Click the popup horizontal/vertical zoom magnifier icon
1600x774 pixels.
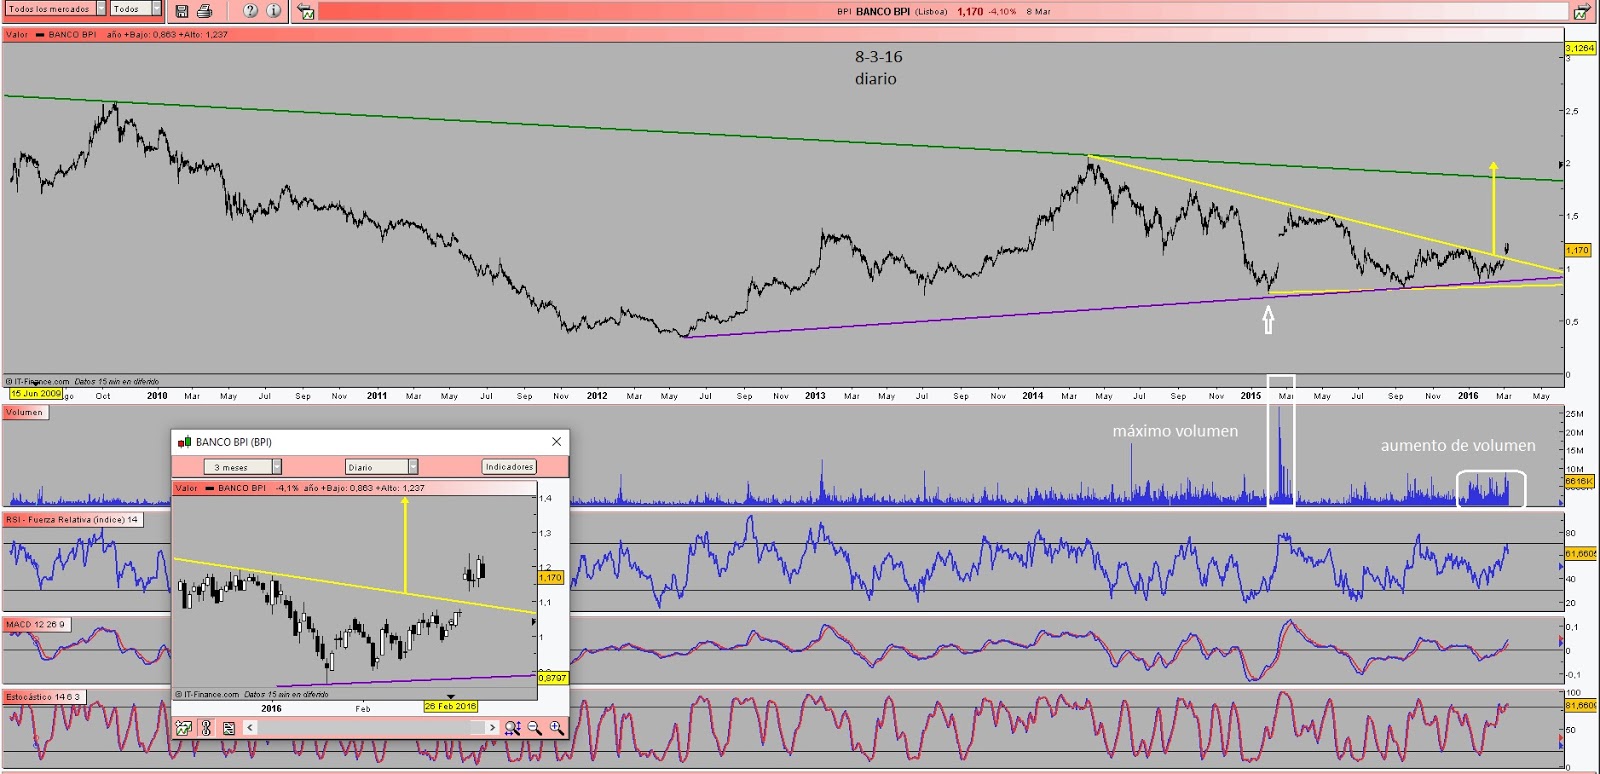point(513,728)
